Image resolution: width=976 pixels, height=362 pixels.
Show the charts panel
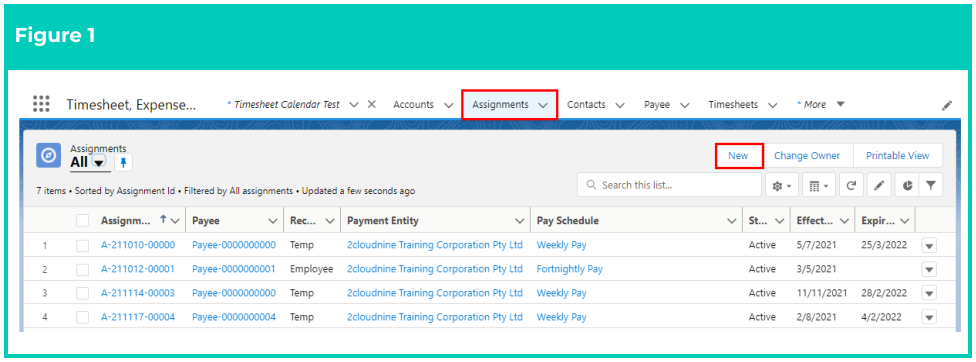[907, 185]
